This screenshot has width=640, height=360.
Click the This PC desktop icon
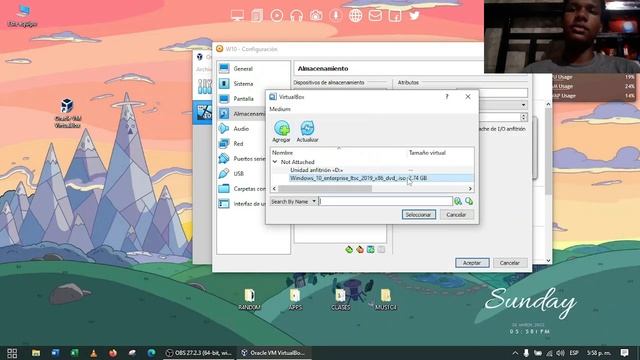point(22,16)
